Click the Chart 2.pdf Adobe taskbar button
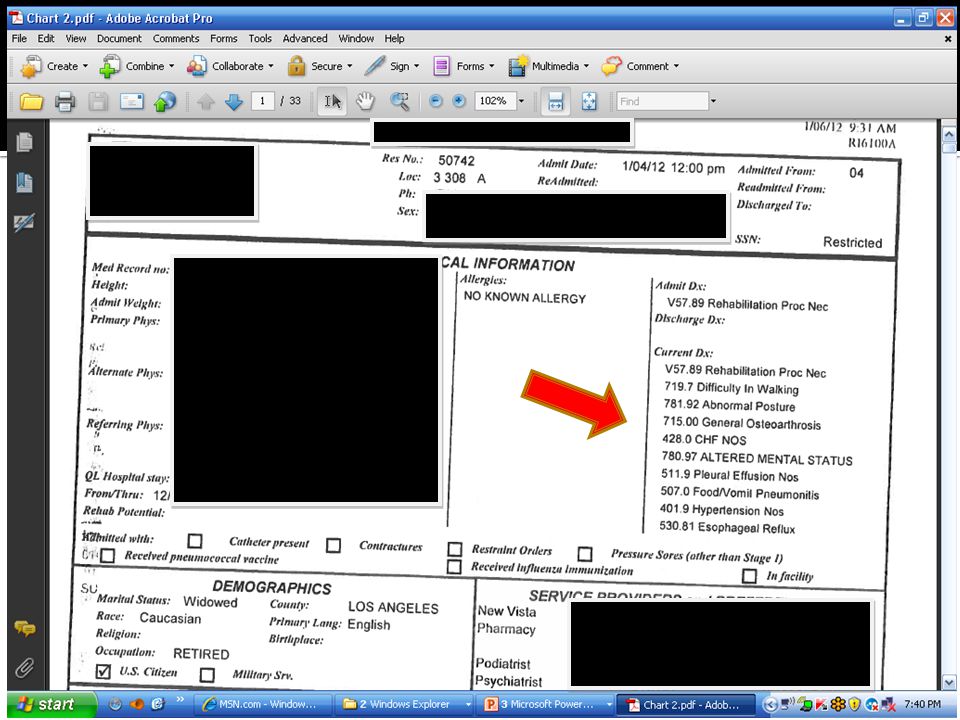Viewport: 960px width, 720px height. tap(687, 704)
